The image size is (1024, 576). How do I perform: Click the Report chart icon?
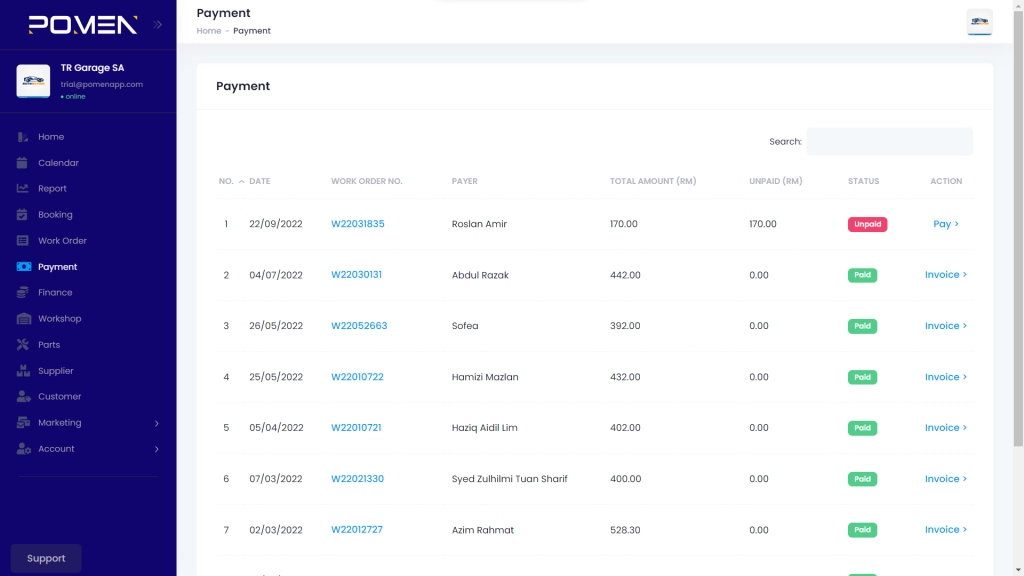pyautogui.click(x=23, y=188)
